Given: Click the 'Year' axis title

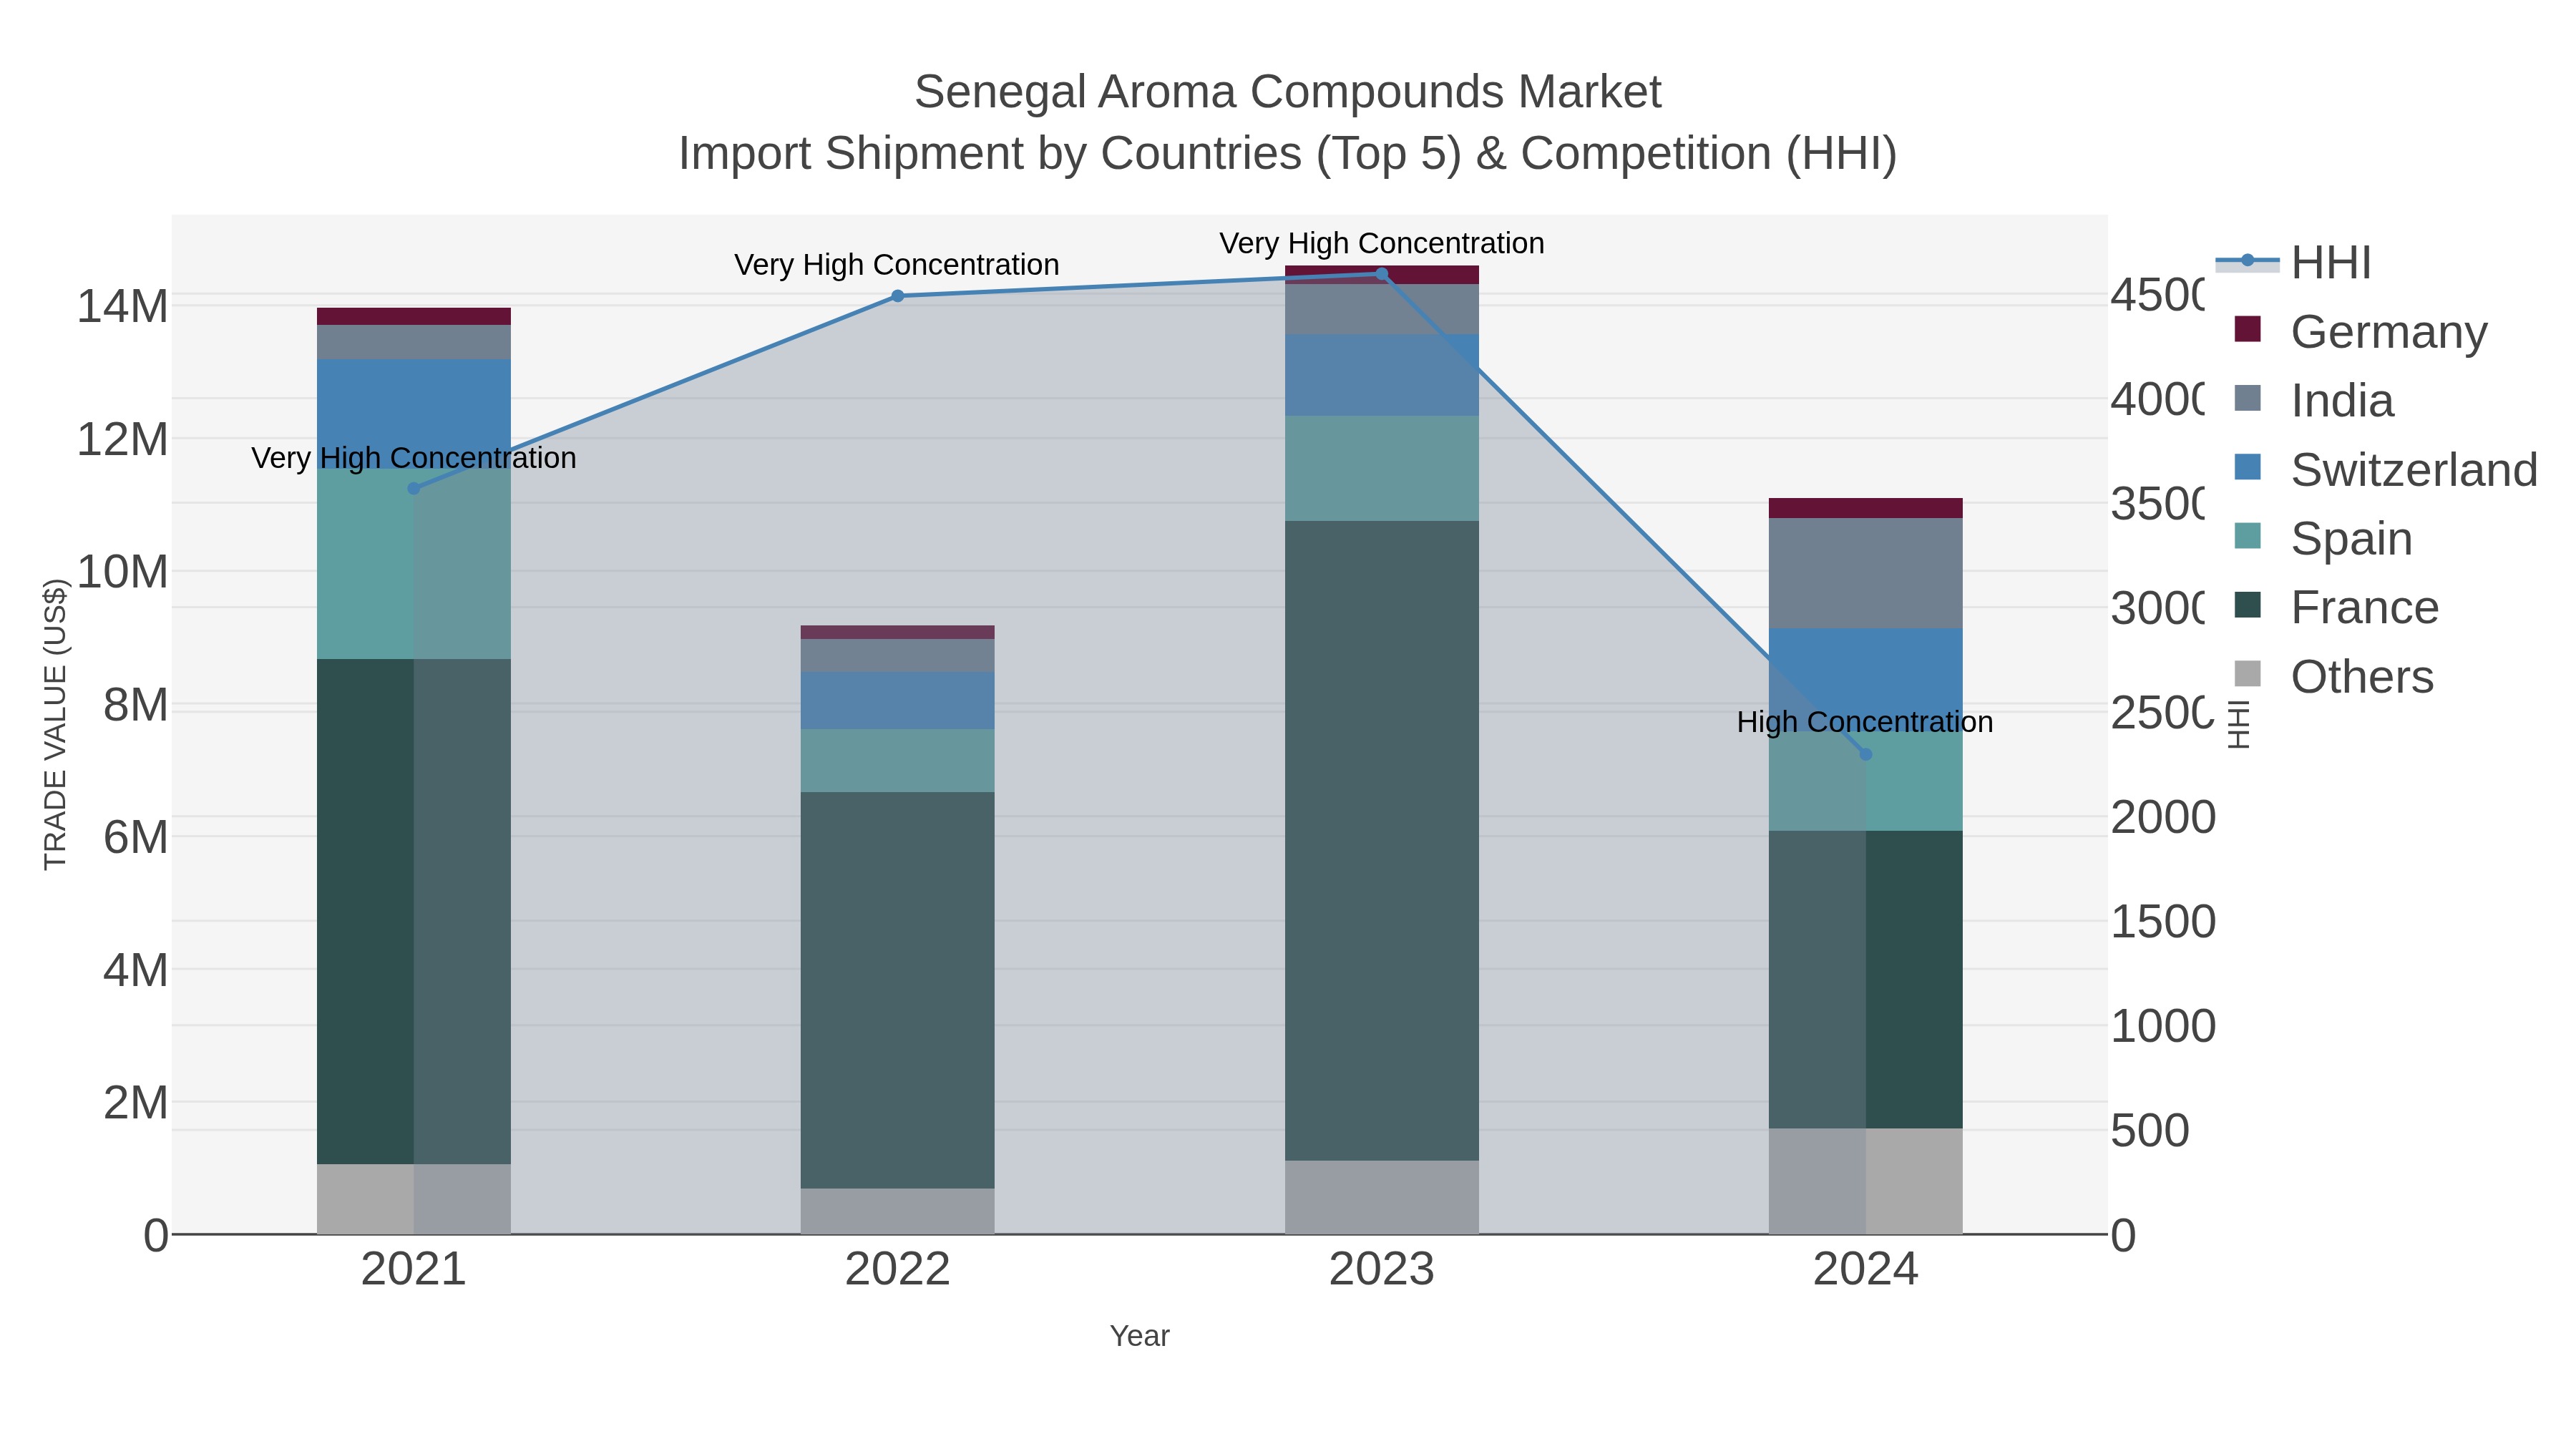Looking at the screenshot, I should tap(1140, 1336).
